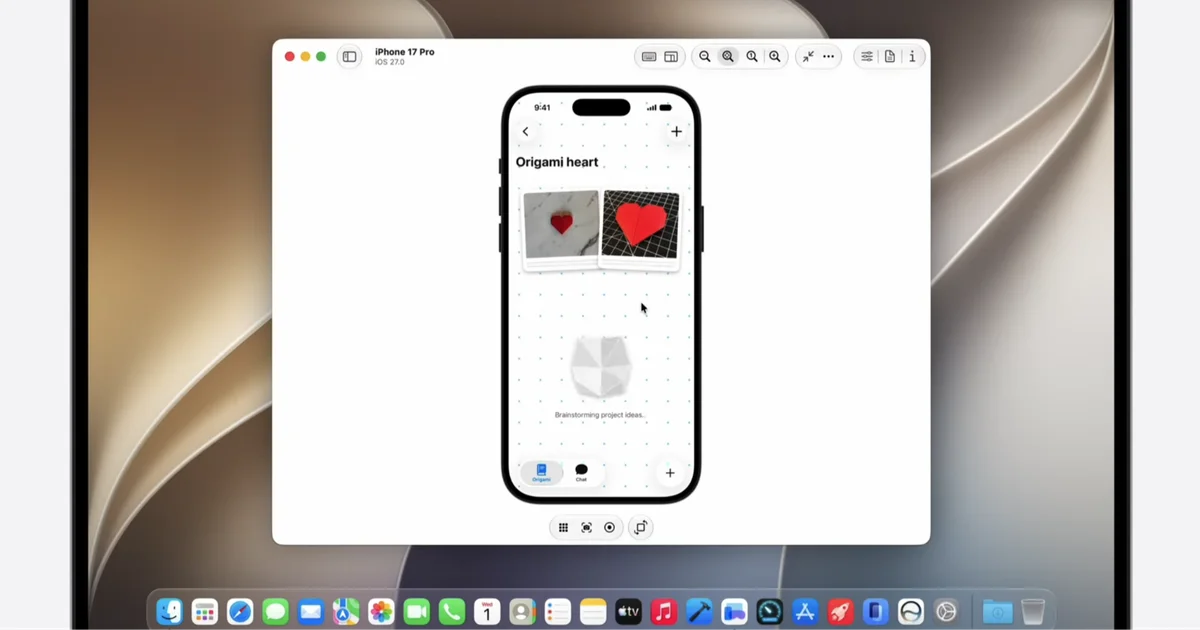Click the document page icon in the toolbar

coord(890,57)
